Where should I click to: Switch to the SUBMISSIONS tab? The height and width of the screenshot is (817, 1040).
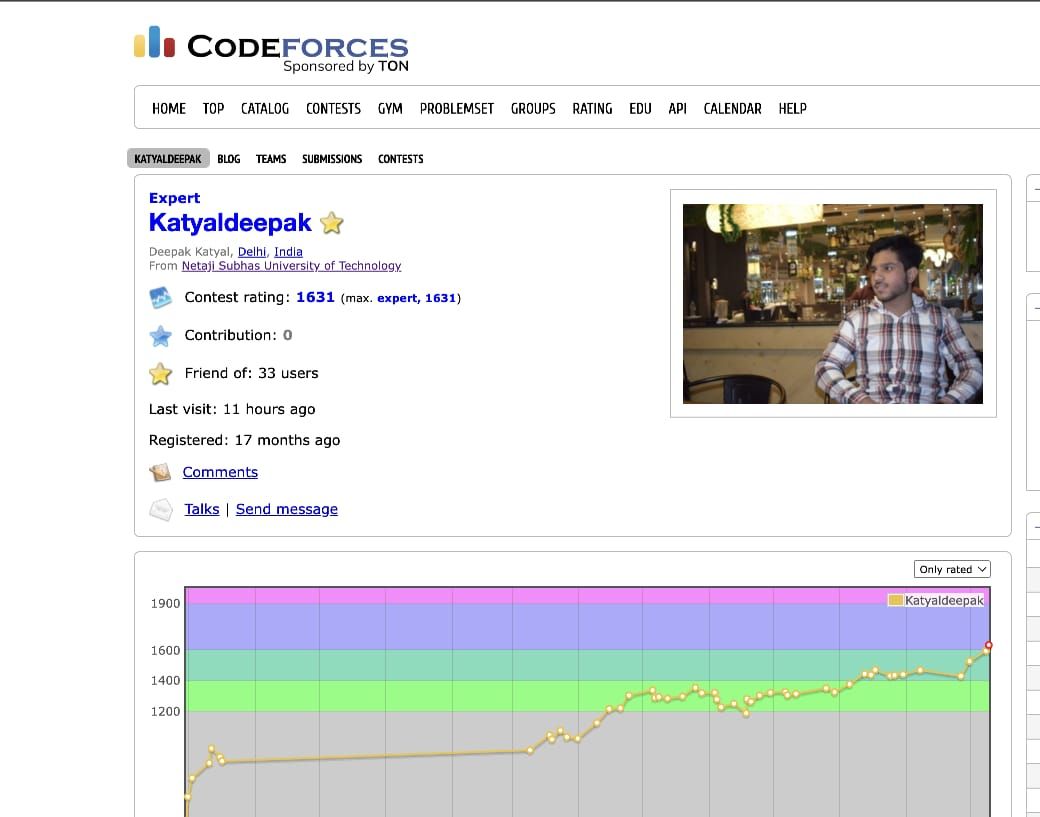click(x=332, y=159)
